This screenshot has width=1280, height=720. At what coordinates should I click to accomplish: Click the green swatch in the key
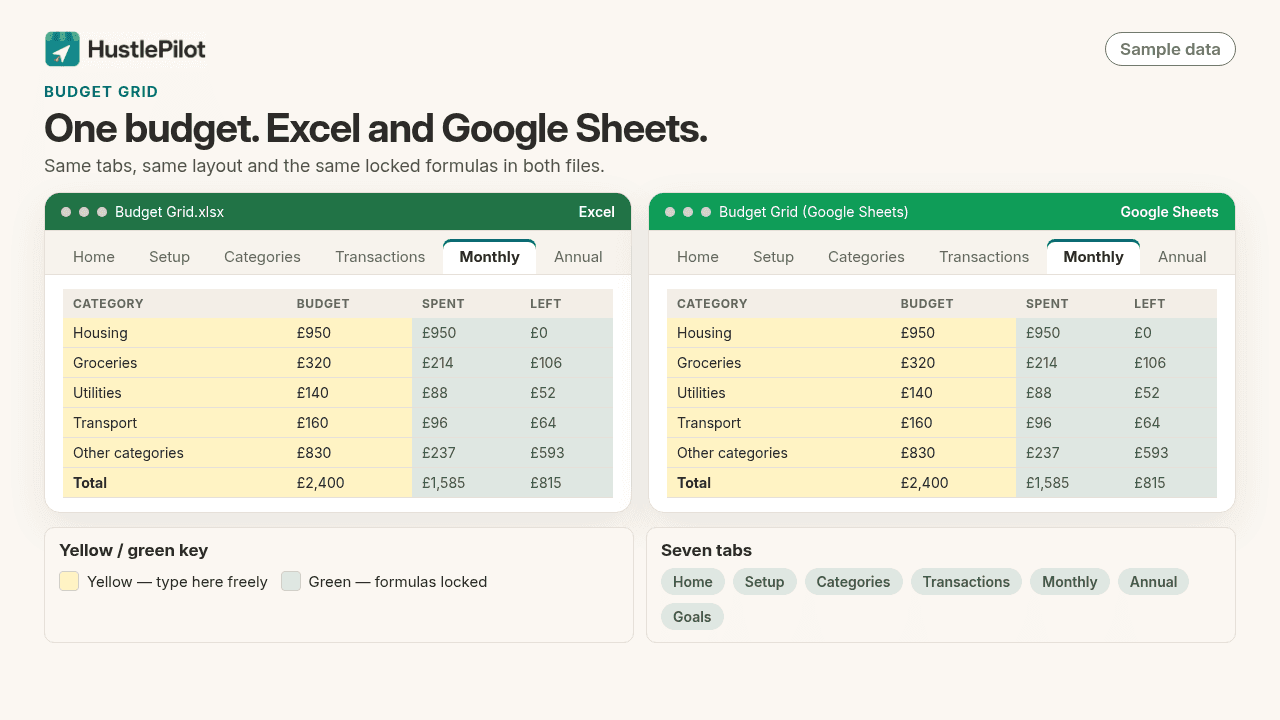coord(291,581)
